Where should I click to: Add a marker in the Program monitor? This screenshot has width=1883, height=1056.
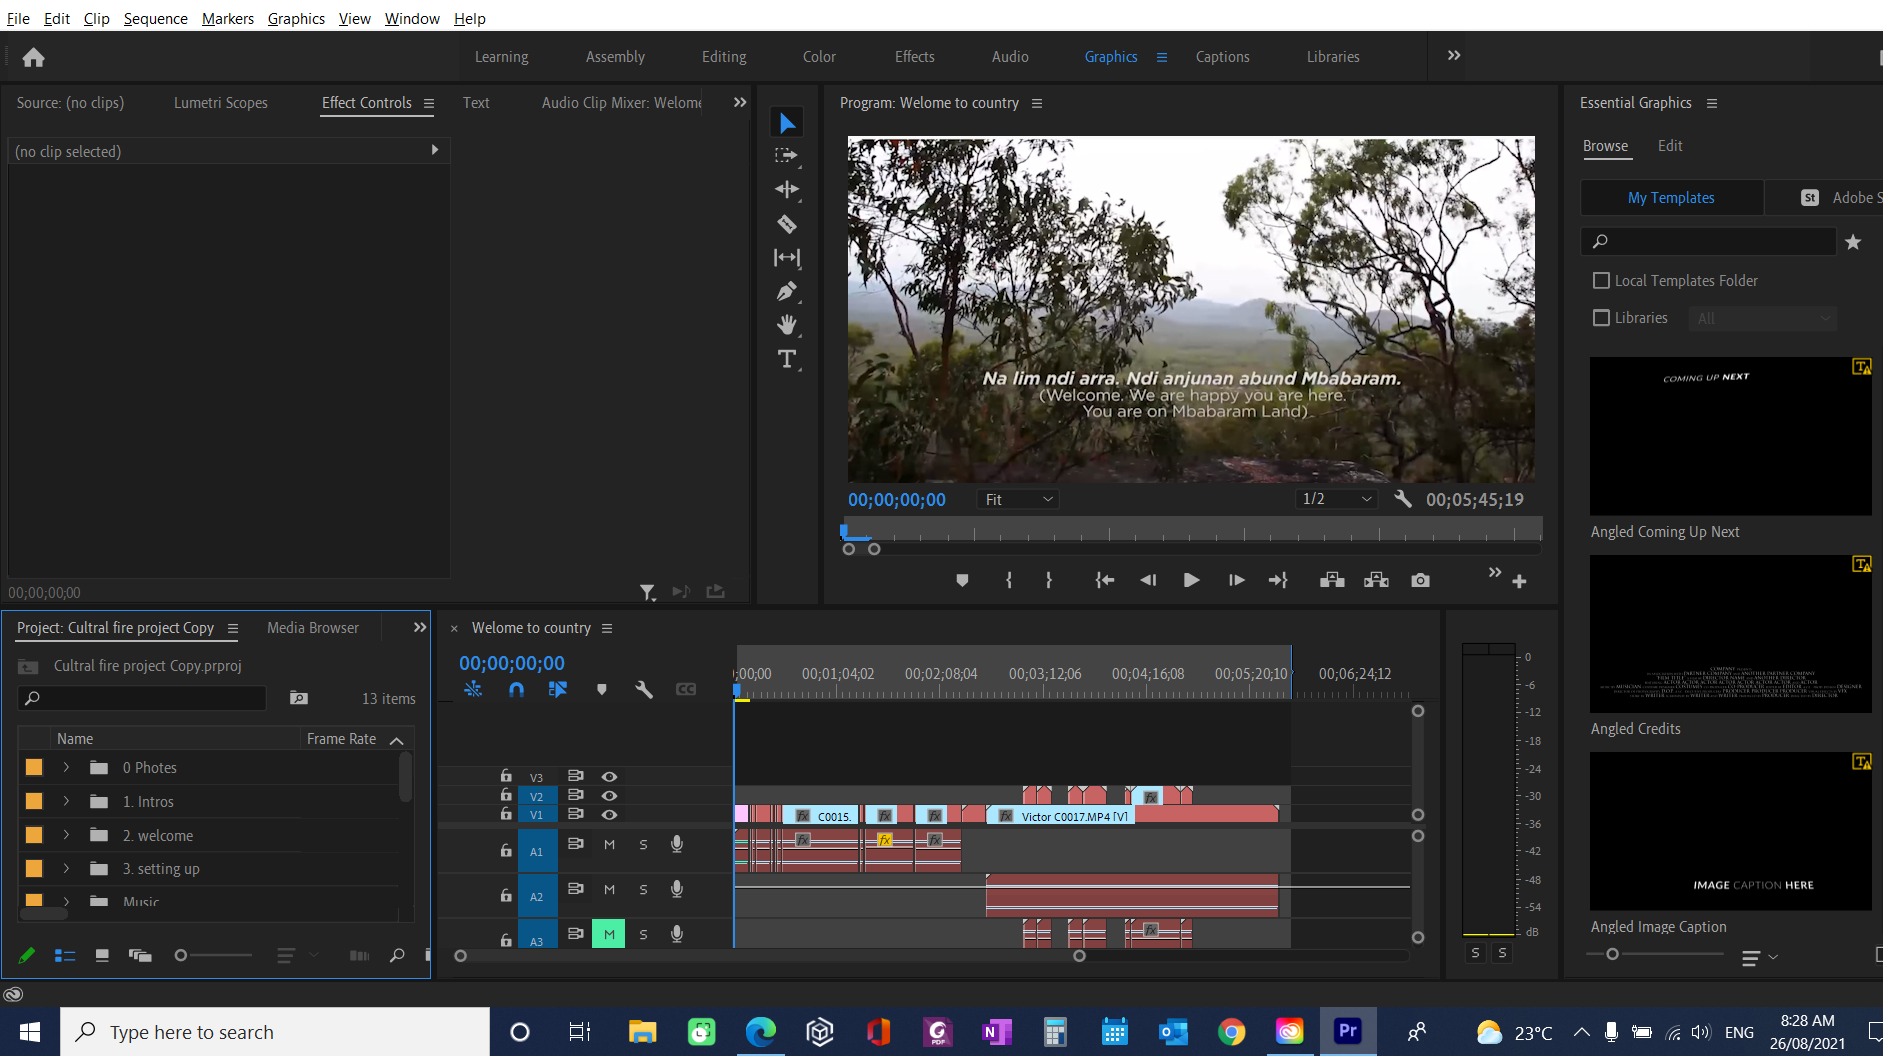tap(961, 580)
